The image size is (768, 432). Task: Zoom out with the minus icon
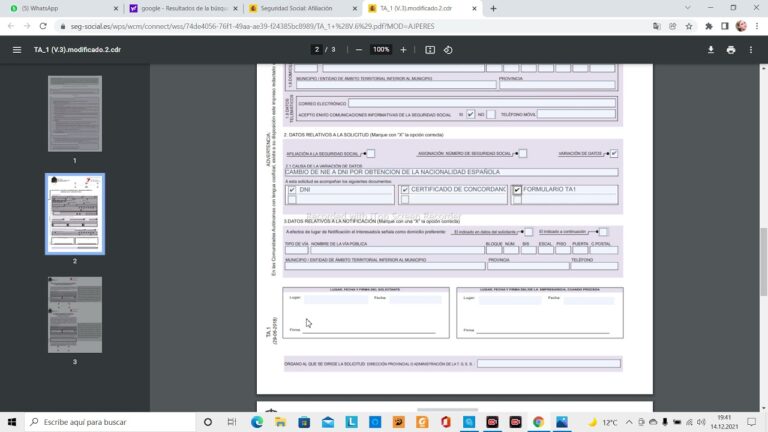pyautogui.click(x=359, y=50)
